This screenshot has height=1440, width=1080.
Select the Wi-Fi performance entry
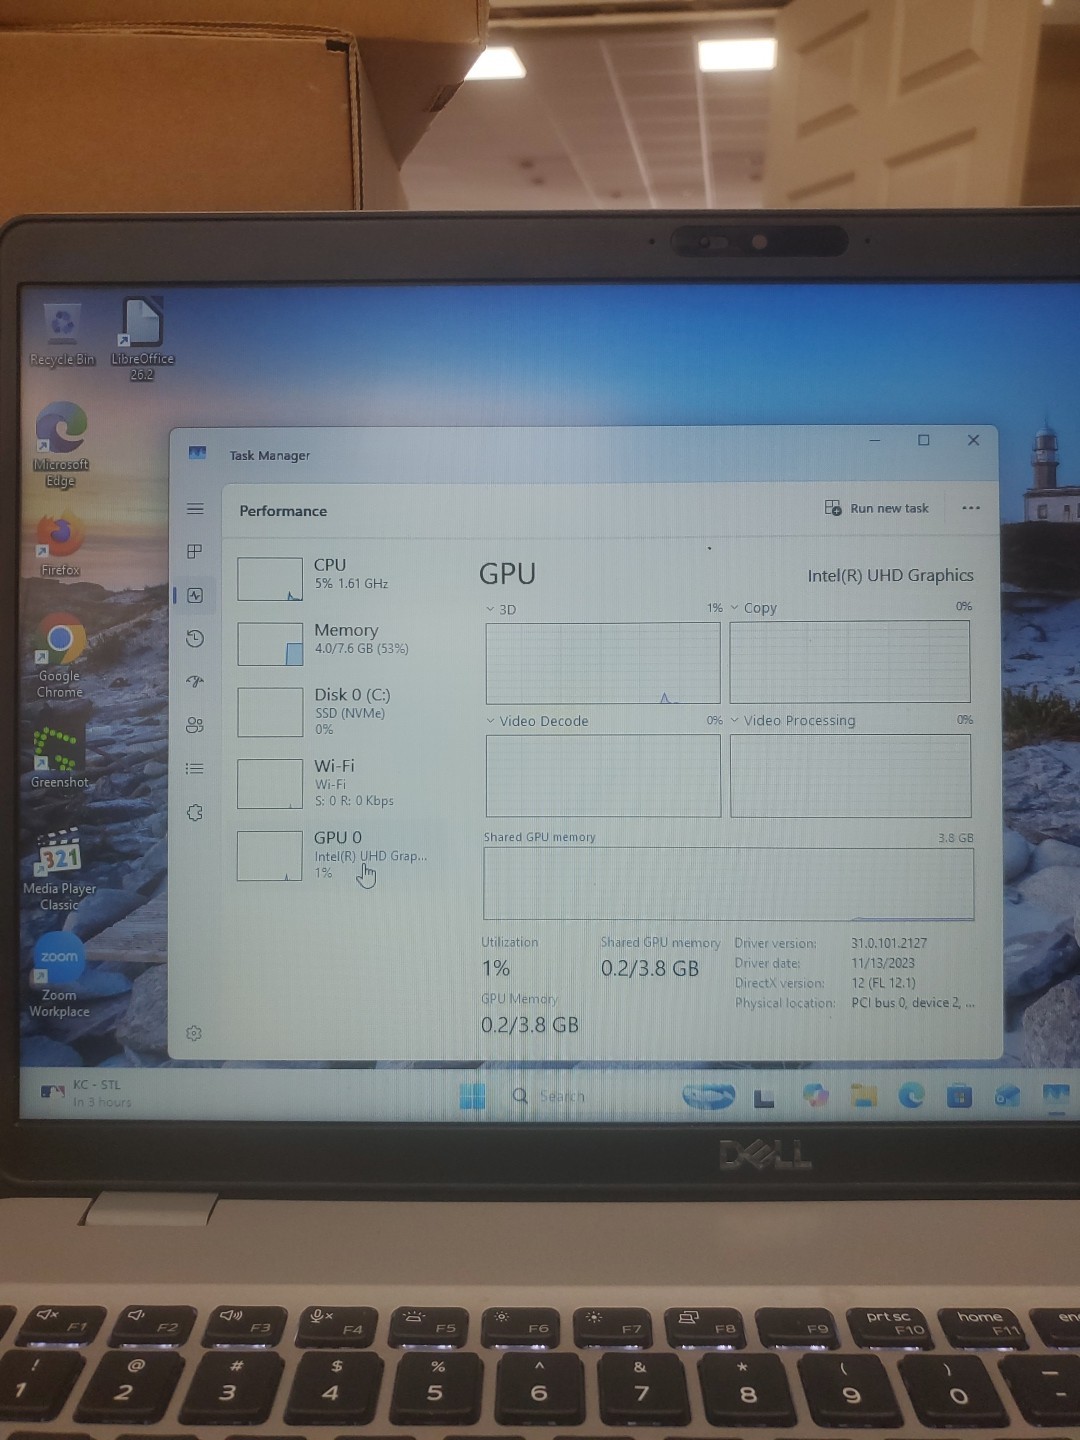[x=335, y=782]
